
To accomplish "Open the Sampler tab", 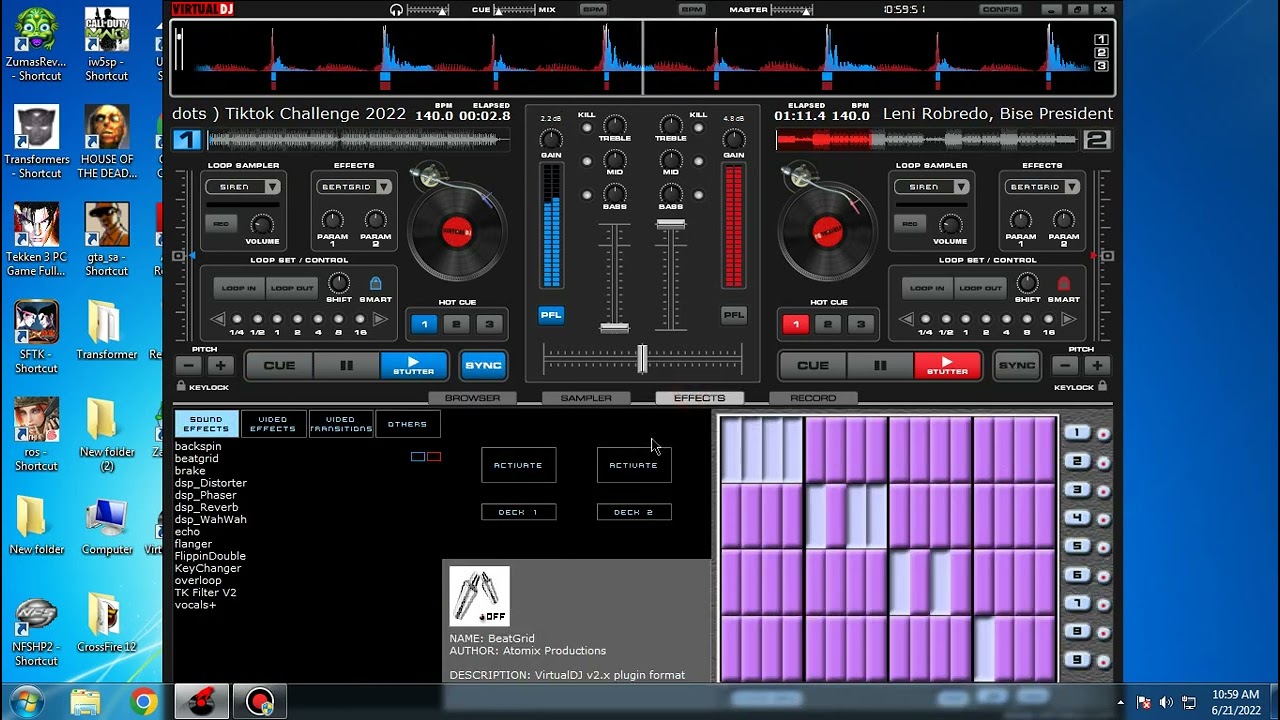I will point(586,398).
